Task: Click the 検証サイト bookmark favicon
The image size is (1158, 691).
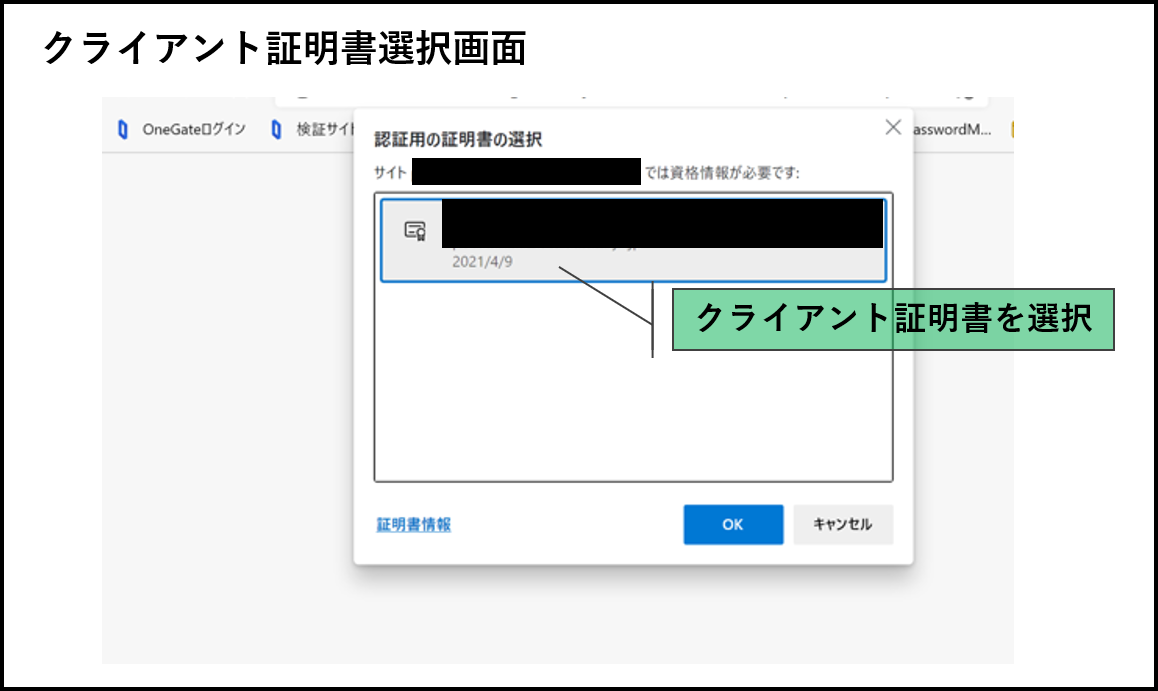Action: click(276, 130)
